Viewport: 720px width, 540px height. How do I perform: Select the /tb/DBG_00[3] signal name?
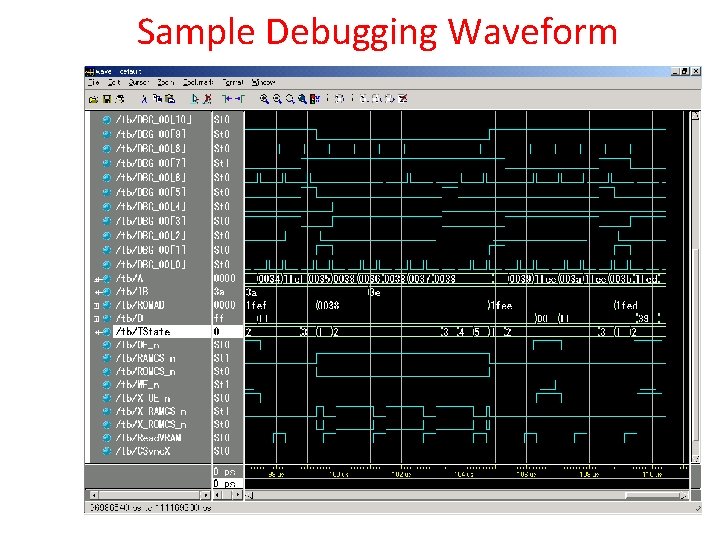coord(151,221)
